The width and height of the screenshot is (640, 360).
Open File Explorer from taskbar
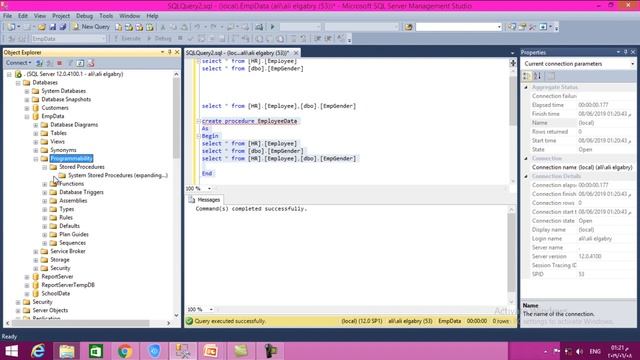click(x=67, y=351)
